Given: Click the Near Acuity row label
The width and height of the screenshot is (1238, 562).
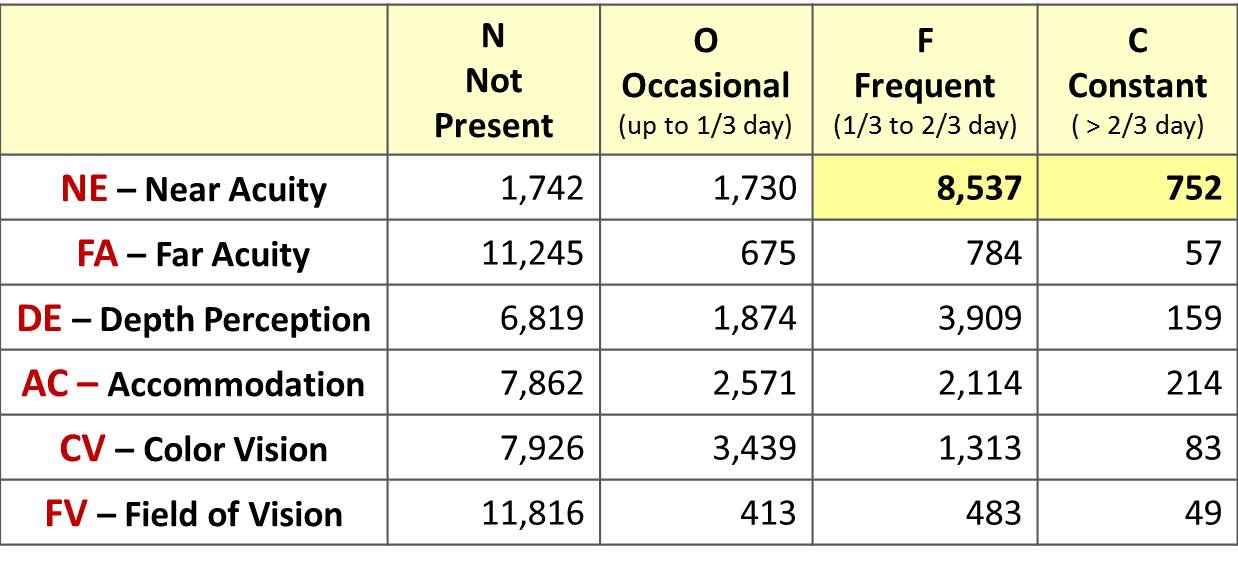Looking at the screenshot, I should (194, 189).
